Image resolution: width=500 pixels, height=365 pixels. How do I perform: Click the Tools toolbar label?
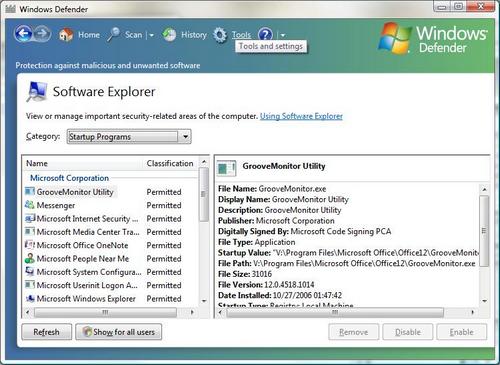click(x=241, y=35)
